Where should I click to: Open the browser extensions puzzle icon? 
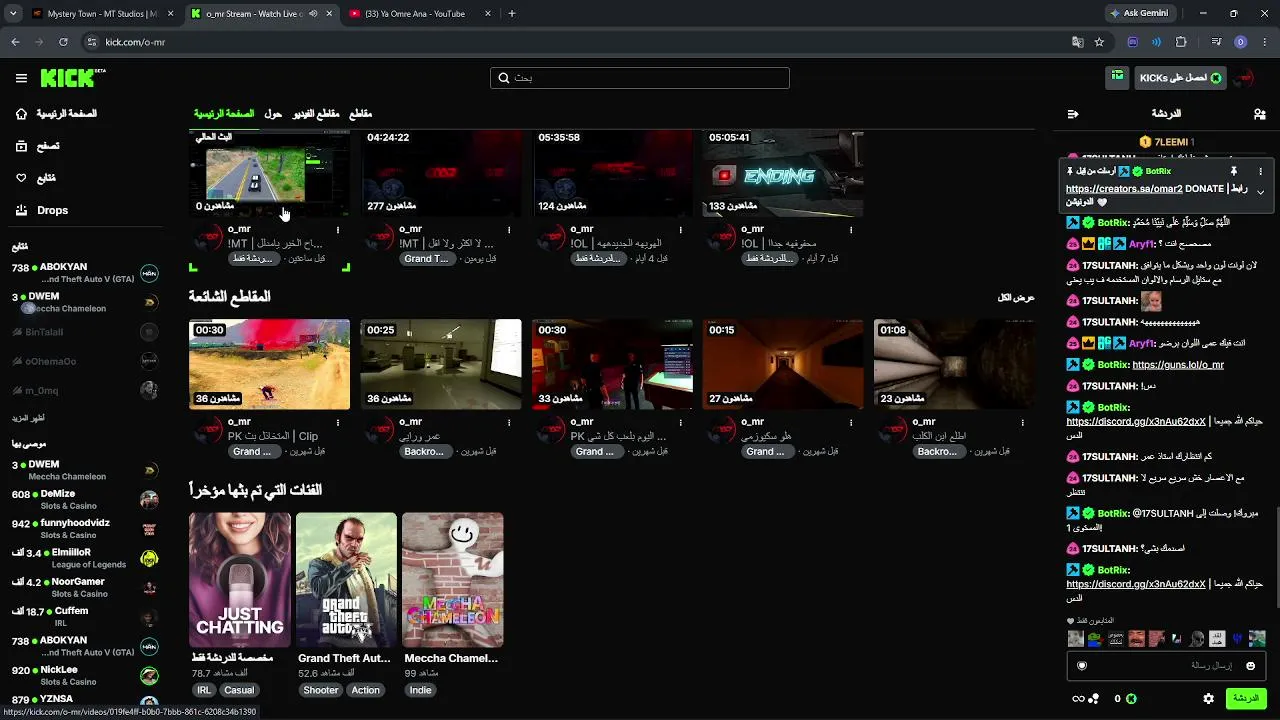click(1181, 42)
